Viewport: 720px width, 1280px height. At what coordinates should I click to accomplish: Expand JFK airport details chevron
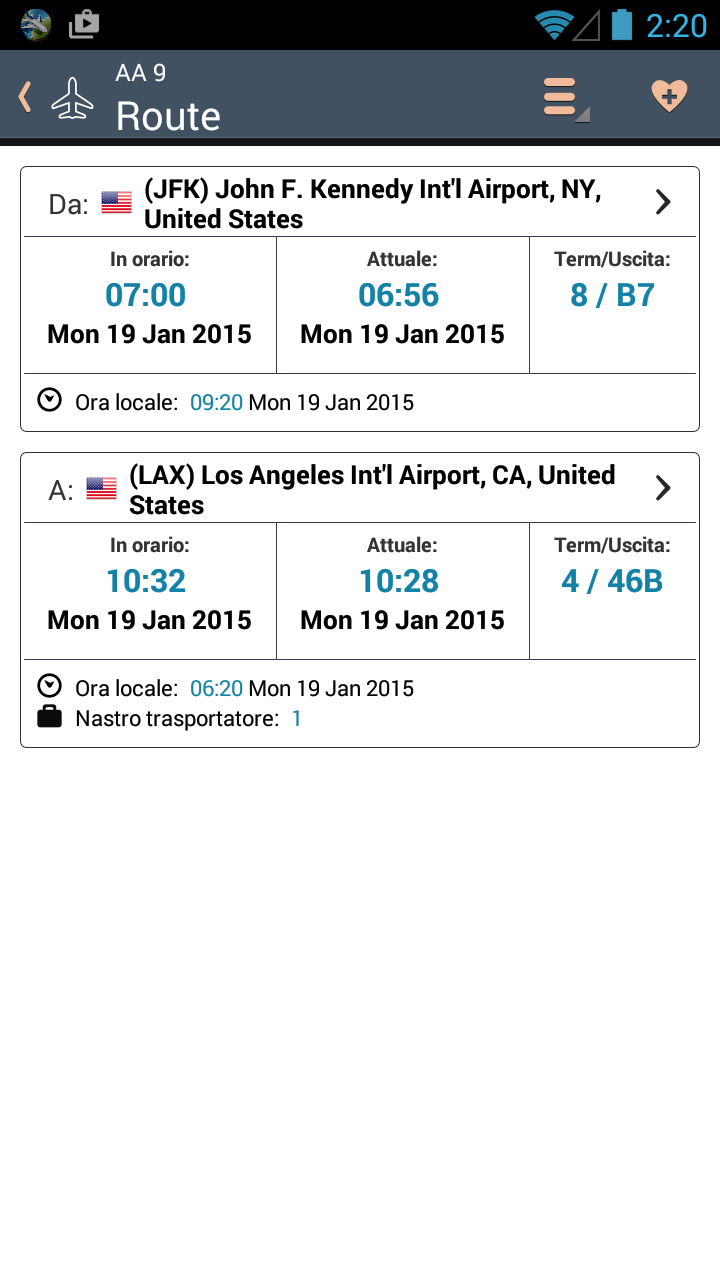click(x=662, y=203)
